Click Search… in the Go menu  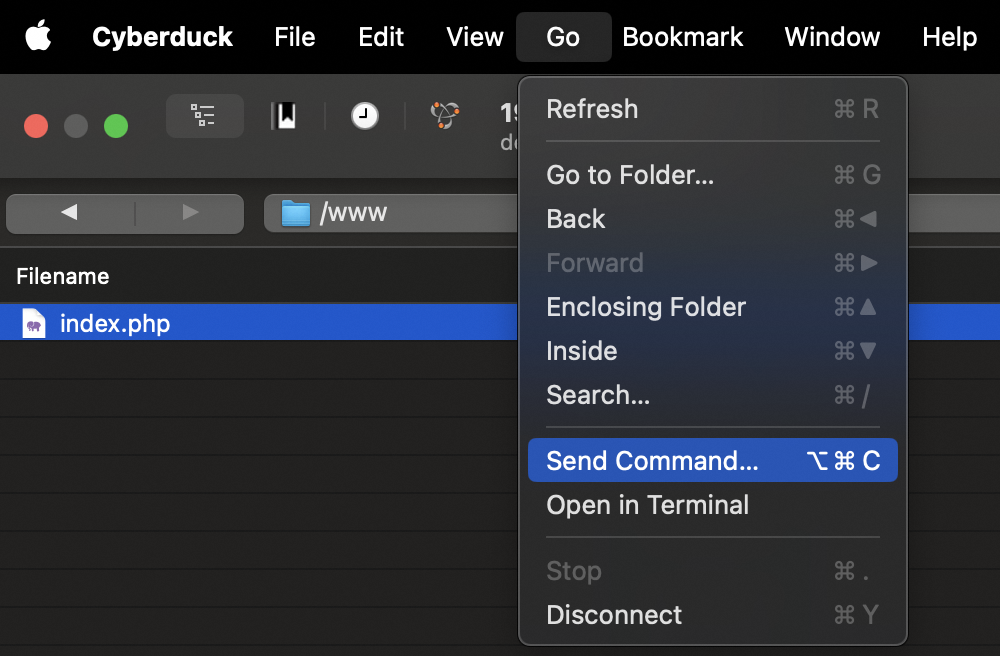pos(598,395)
